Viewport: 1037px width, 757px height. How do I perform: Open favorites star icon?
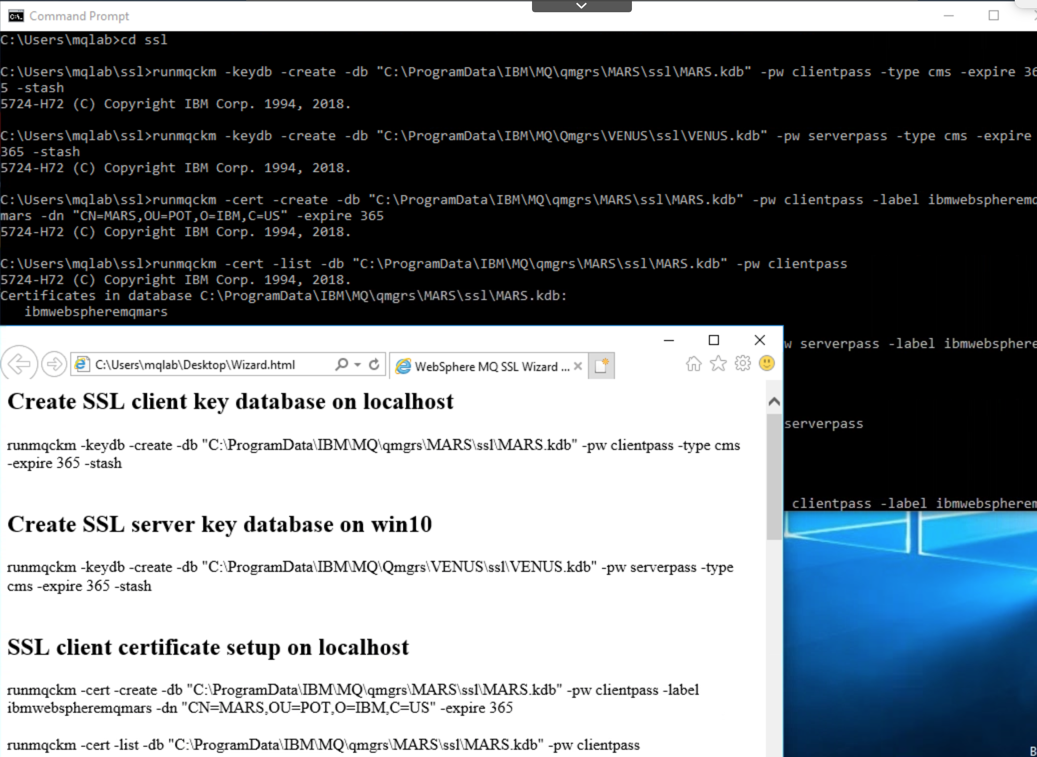(x=718, y=363)
